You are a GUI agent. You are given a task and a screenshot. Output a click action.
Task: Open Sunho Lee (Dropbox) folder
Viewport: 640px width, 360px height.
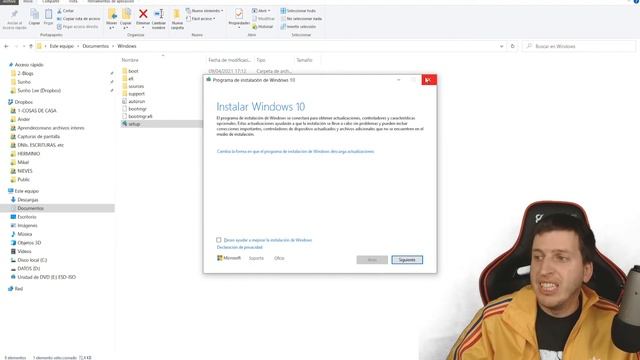point(39,91)
